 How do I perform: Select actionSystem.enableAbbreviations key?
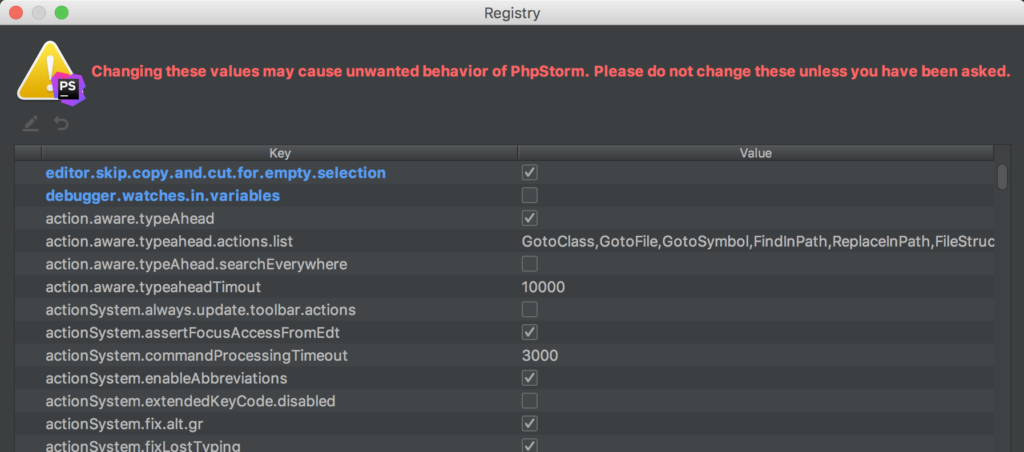coord(167,378)
